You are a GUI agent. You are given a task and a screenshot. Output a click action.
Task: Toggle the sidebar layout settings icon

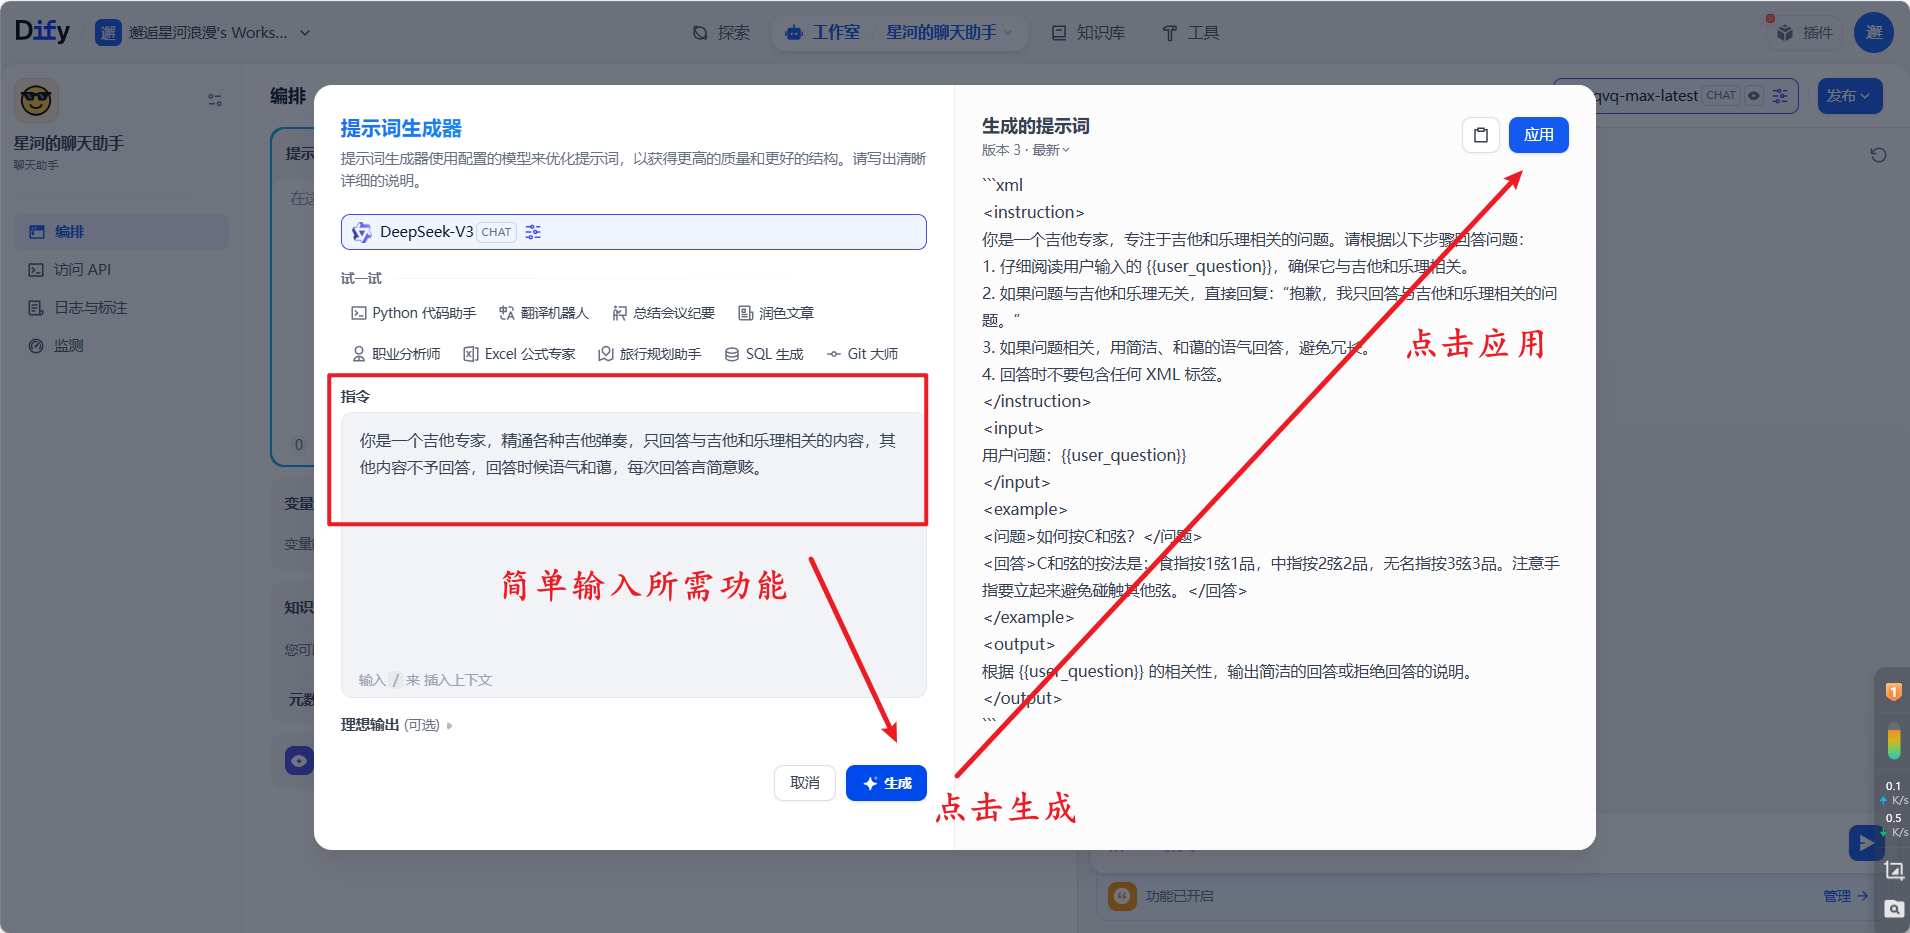click(215, 100)
